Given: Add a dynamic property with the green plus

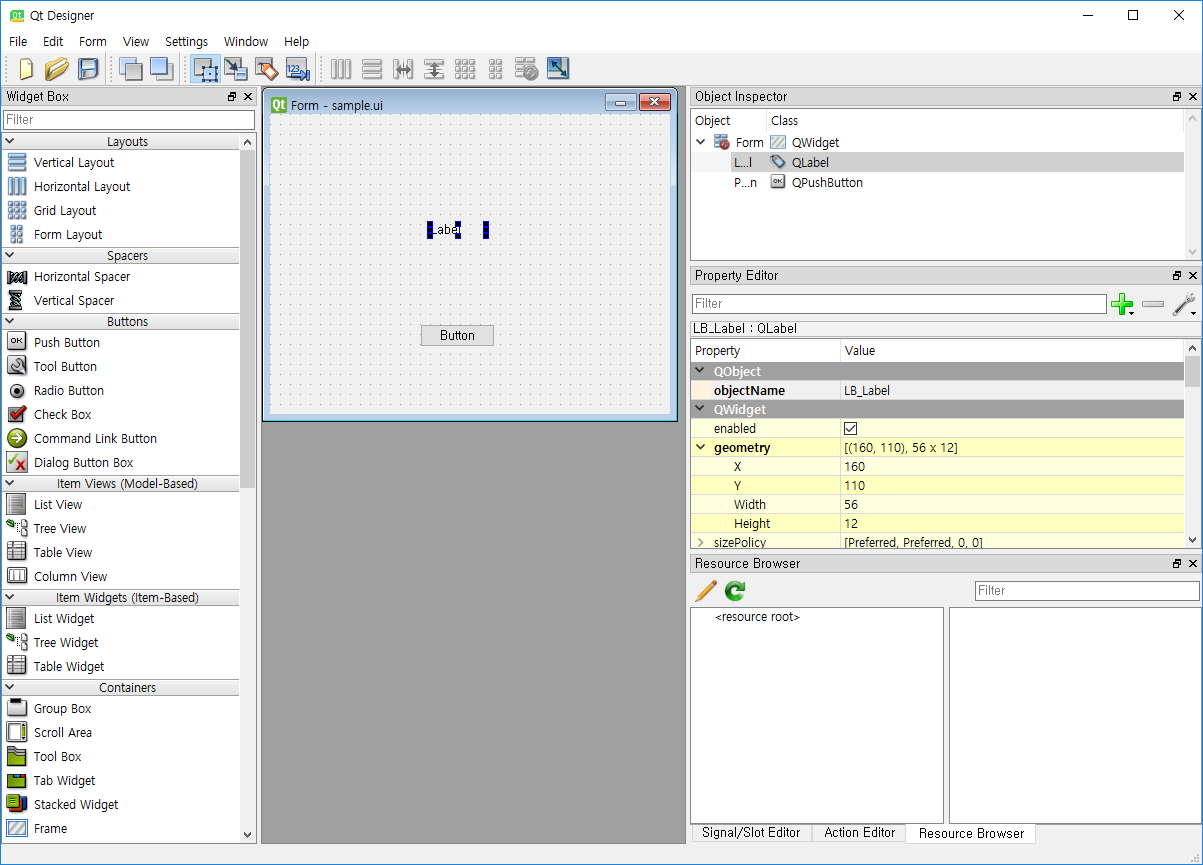Looking at the screenshot, I should [x=1122, y=305].
